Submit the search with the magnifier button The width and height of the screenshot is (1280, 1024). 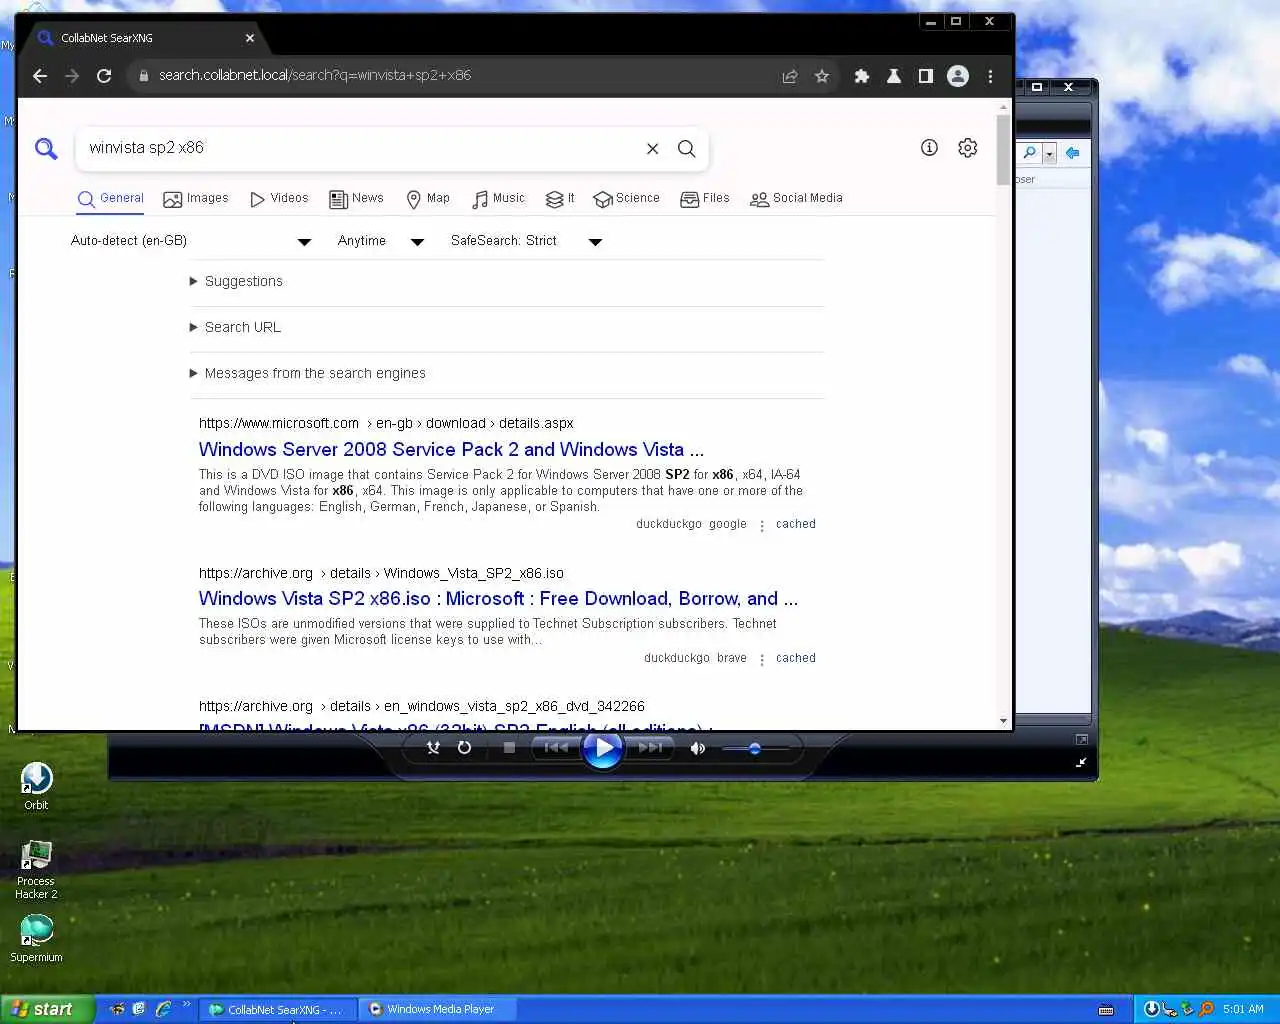click(686, 148)
